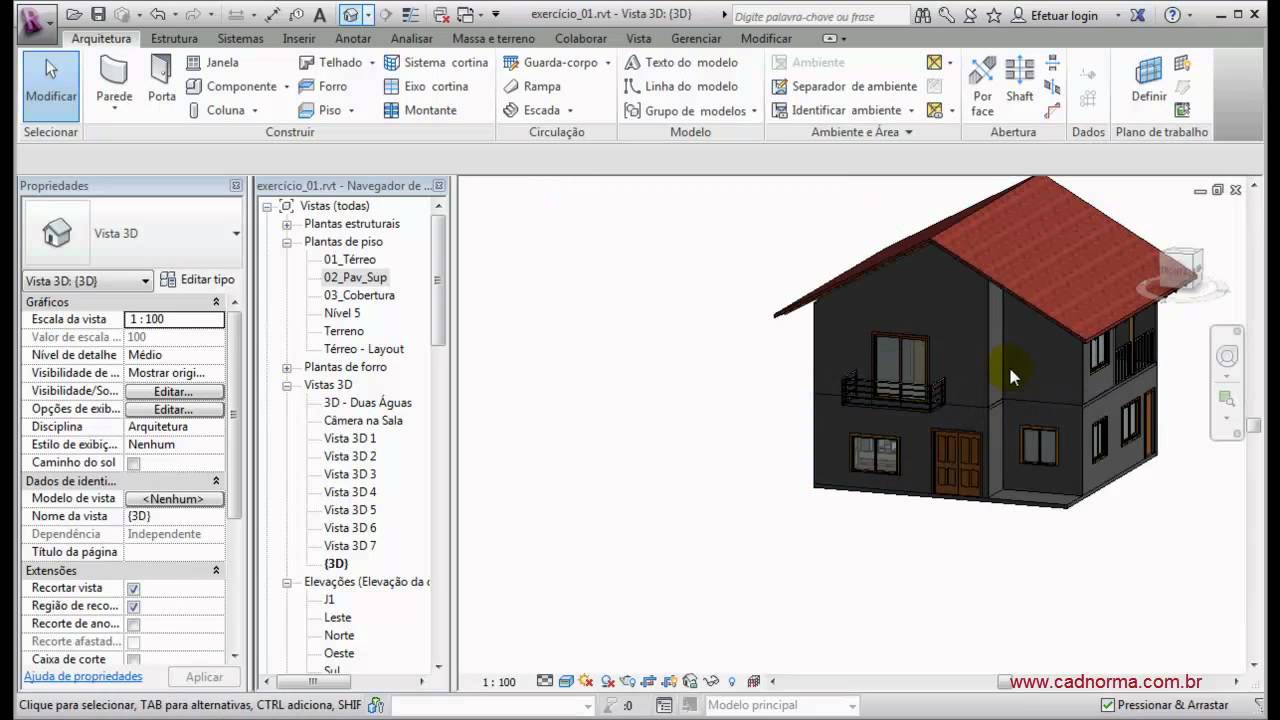This screenshot has width=1280, height=720.
Task: Switch to the Sistemas ribbon tab
Action: (x=240, y=38)
